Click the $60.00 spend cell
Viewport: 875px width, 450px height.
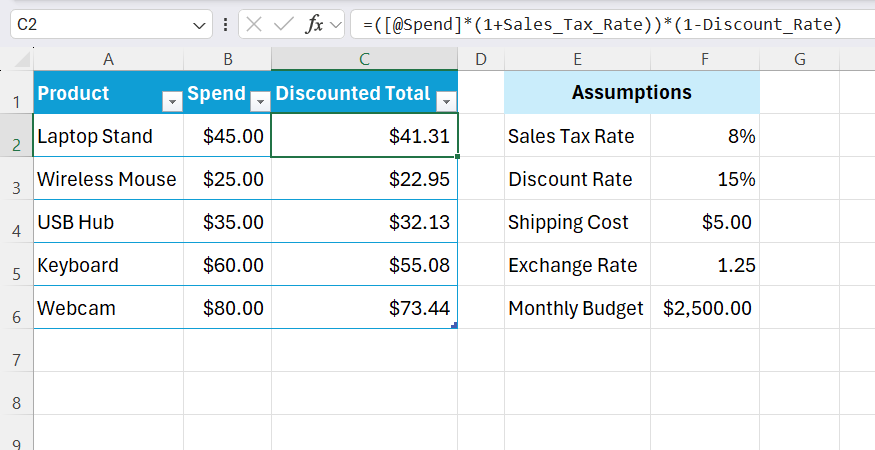point(228,265)
